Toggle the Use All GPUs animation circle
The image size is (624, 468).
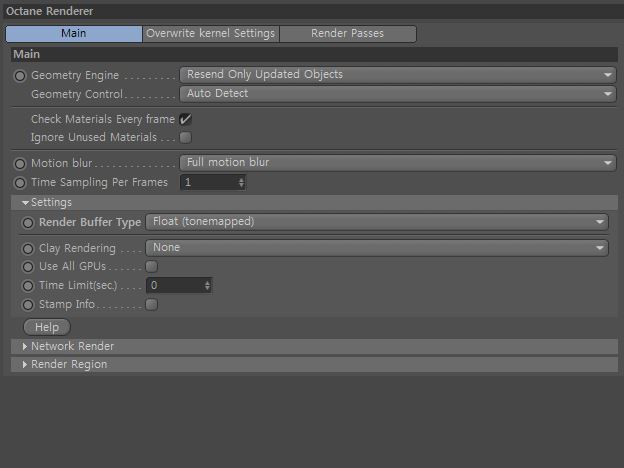click(x=28, y=267)
